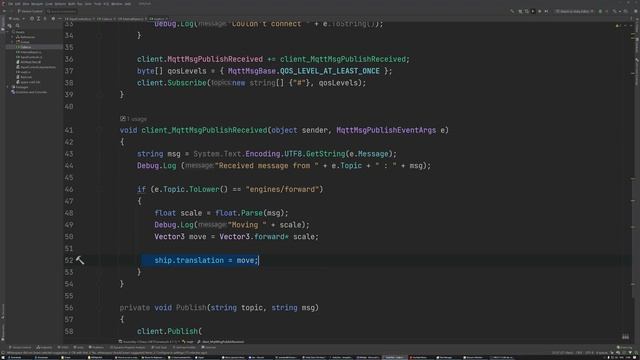Open the Explorer view selector dropdown
The width and height of the screenshot is (640, 360).
[17, 18]
